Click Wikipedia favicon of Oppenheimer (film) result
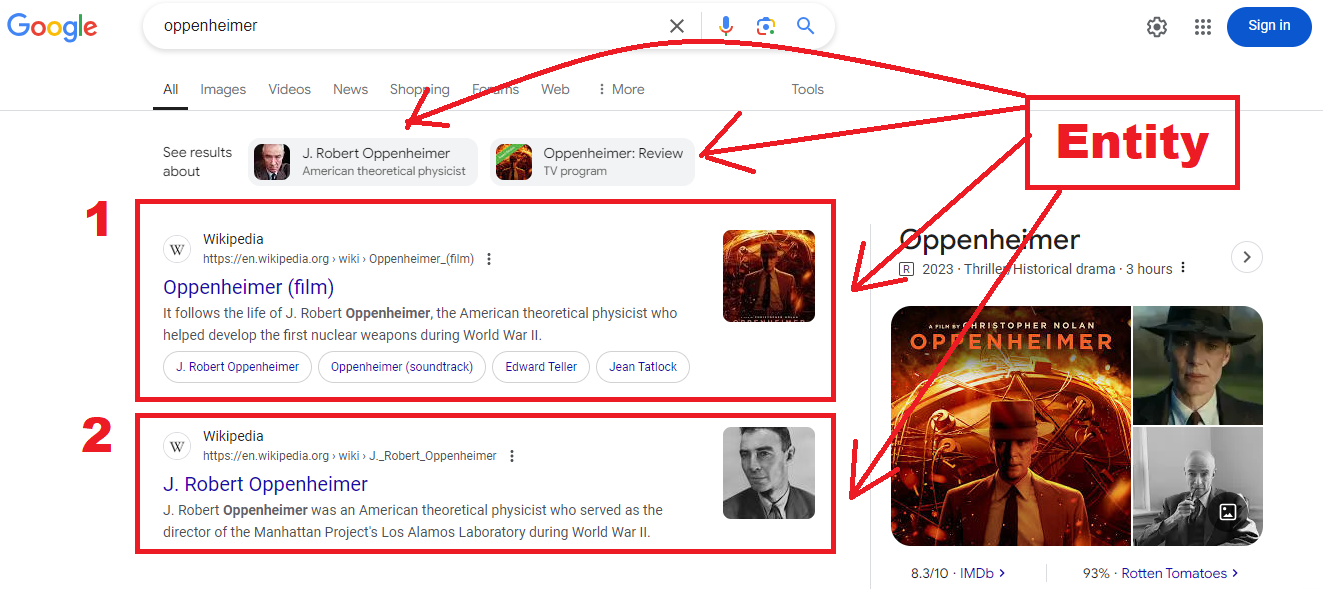 [x=177, y=249]
